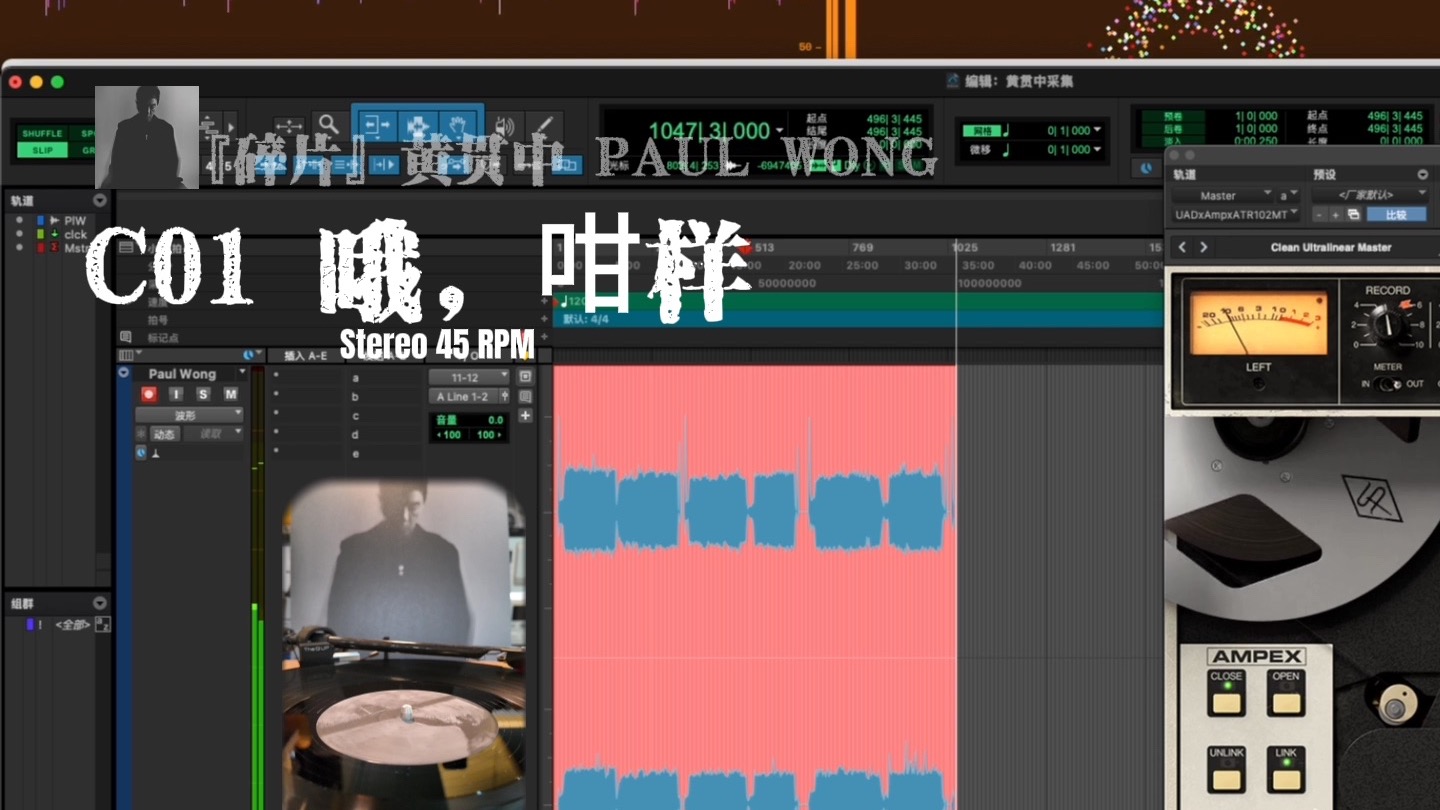Click the Paul Wong track metronome icon
This screenshot has width=1440, height=810.
tap(155, 453)
